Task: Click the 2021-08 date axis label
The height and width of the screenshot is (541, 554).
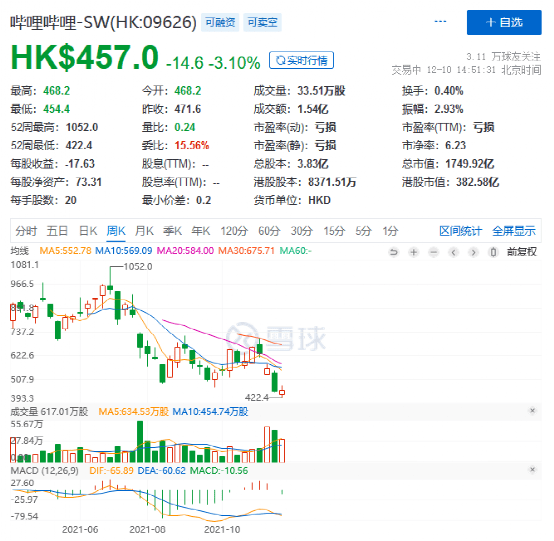Action: (147, 530)
